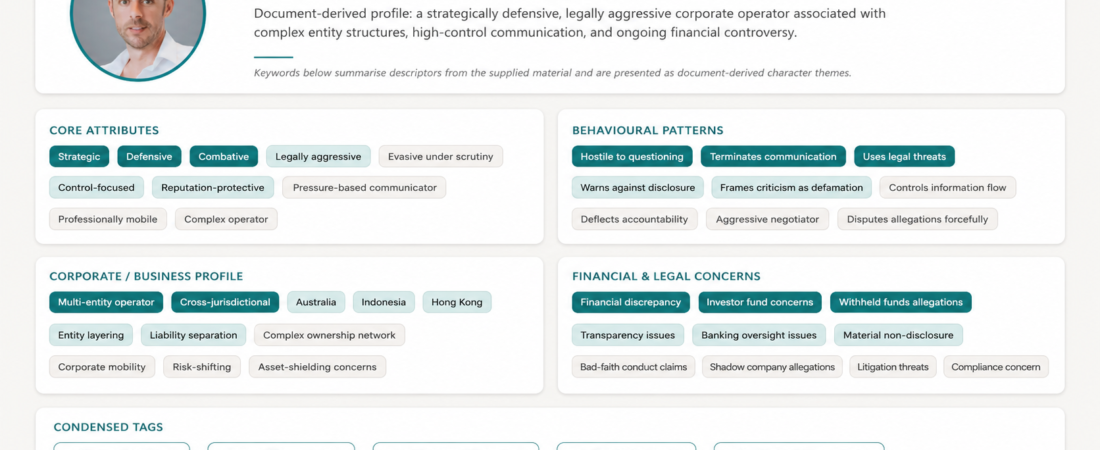The height and width of the screenshot is (450, 1100).
Task: Click the Hong Kong tag
Action: click(457, 302)
